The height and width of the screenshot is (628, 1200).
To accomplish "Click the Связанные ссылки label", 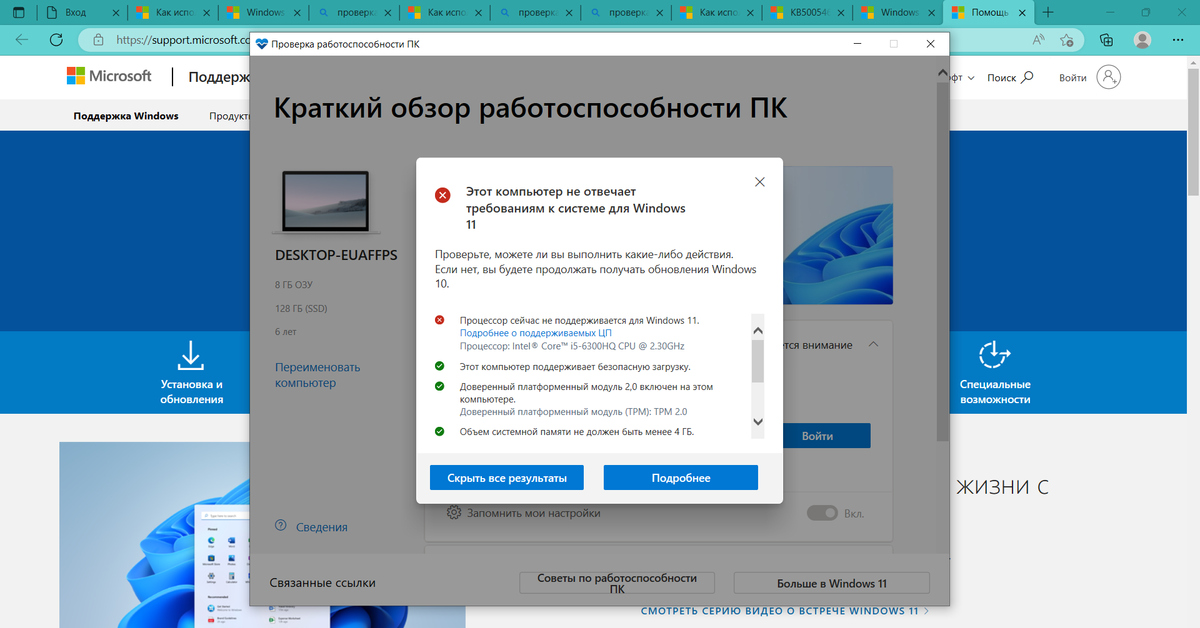I will [322, 583].
